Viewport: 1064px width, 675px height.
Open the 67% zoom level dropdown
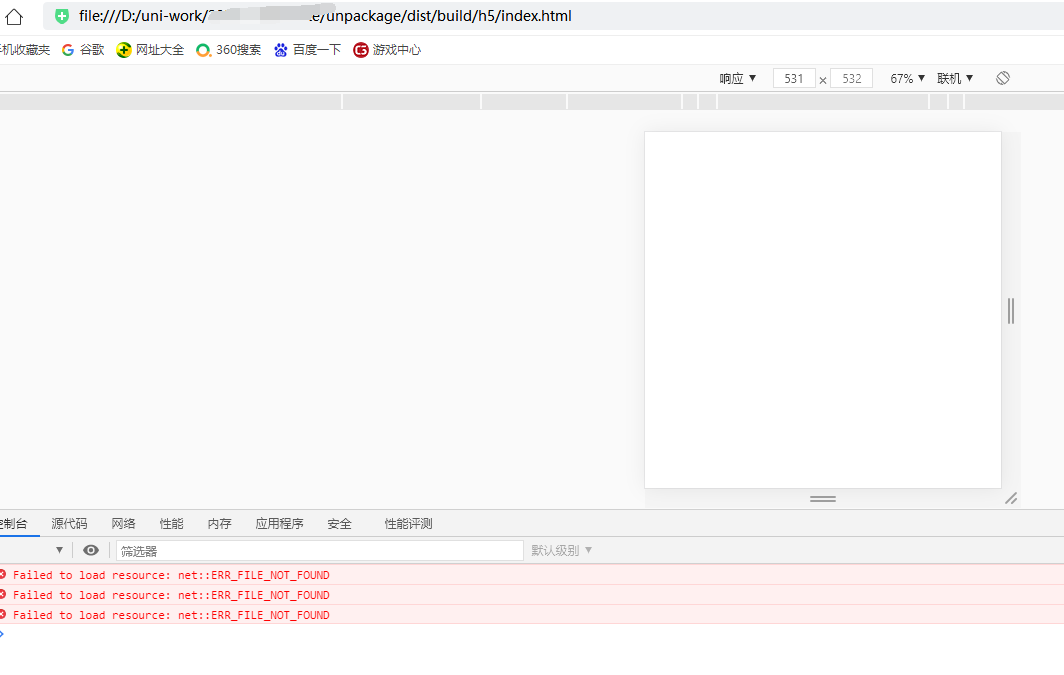(x=905, y=77)
